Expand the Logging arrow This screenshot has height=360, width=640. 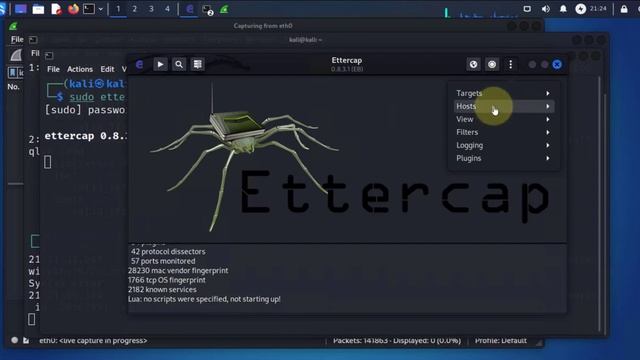[548, 146]
